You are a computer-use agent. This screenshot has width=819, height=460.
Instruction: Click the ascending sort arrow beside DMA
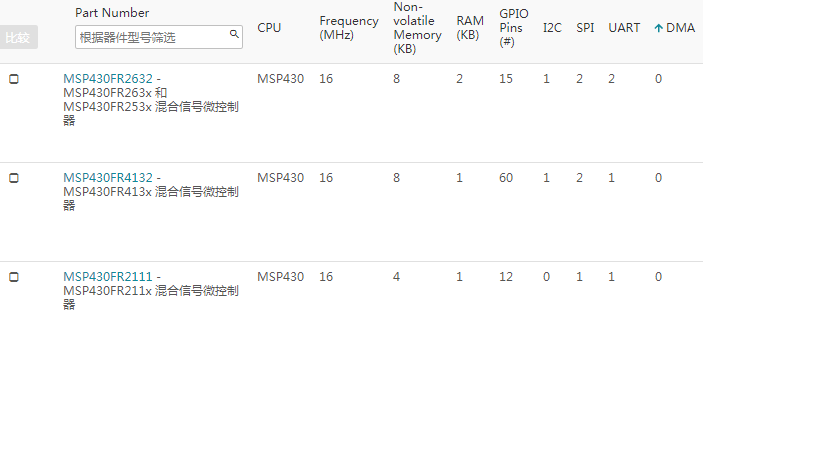pyautogui.click(x=658, y=28)
